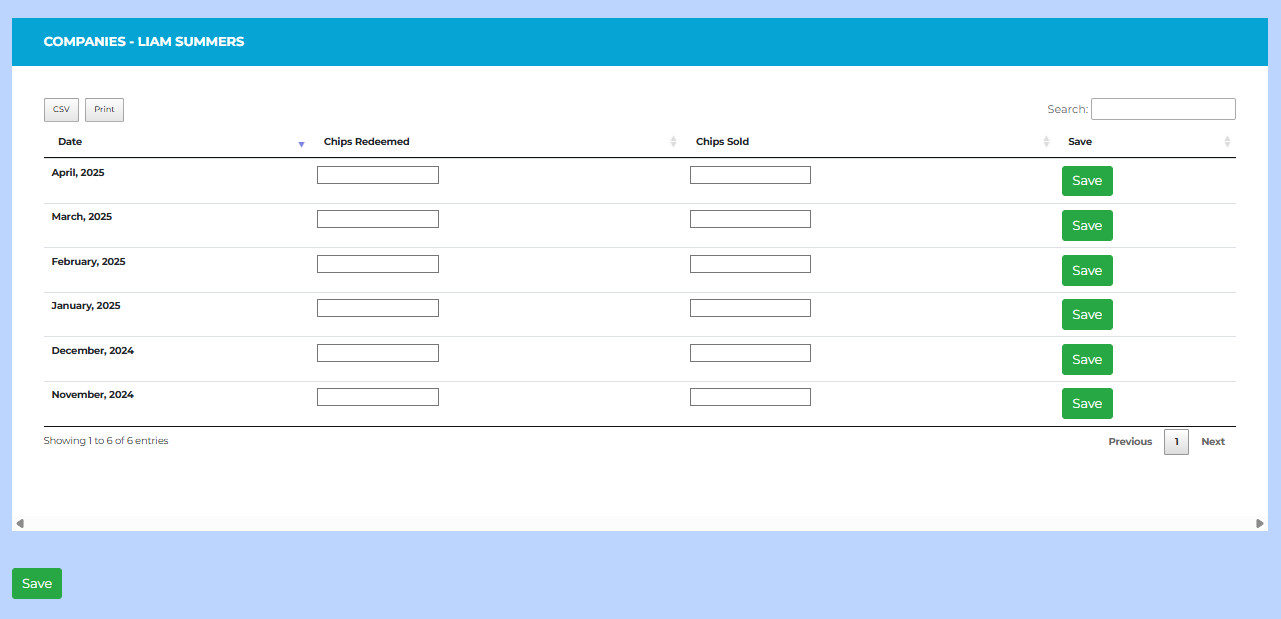Focus the Search input field
Screen dimensions: 1281x619
[1162, 109]
